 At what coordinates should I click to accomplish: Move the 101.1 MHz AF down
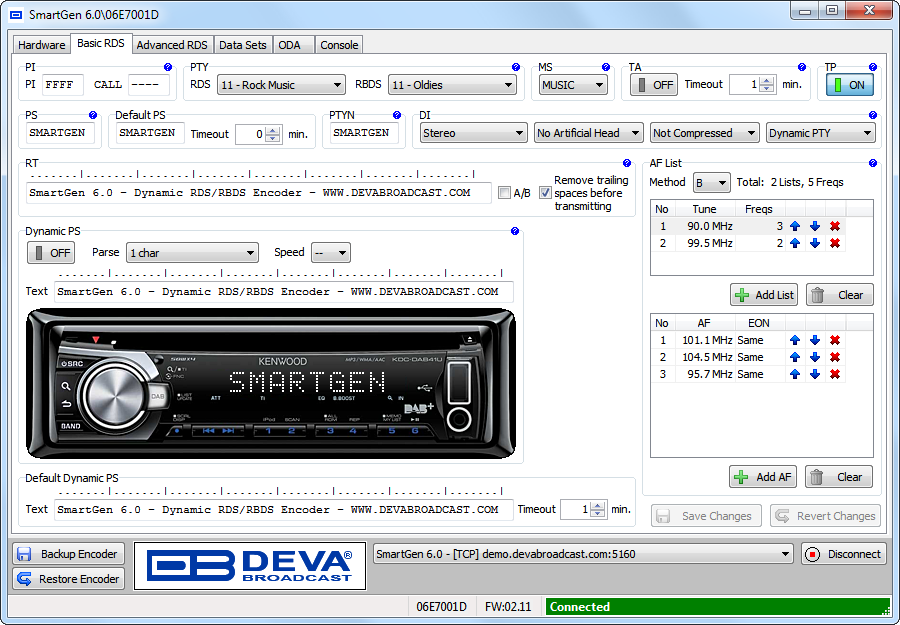click(815, 340)
